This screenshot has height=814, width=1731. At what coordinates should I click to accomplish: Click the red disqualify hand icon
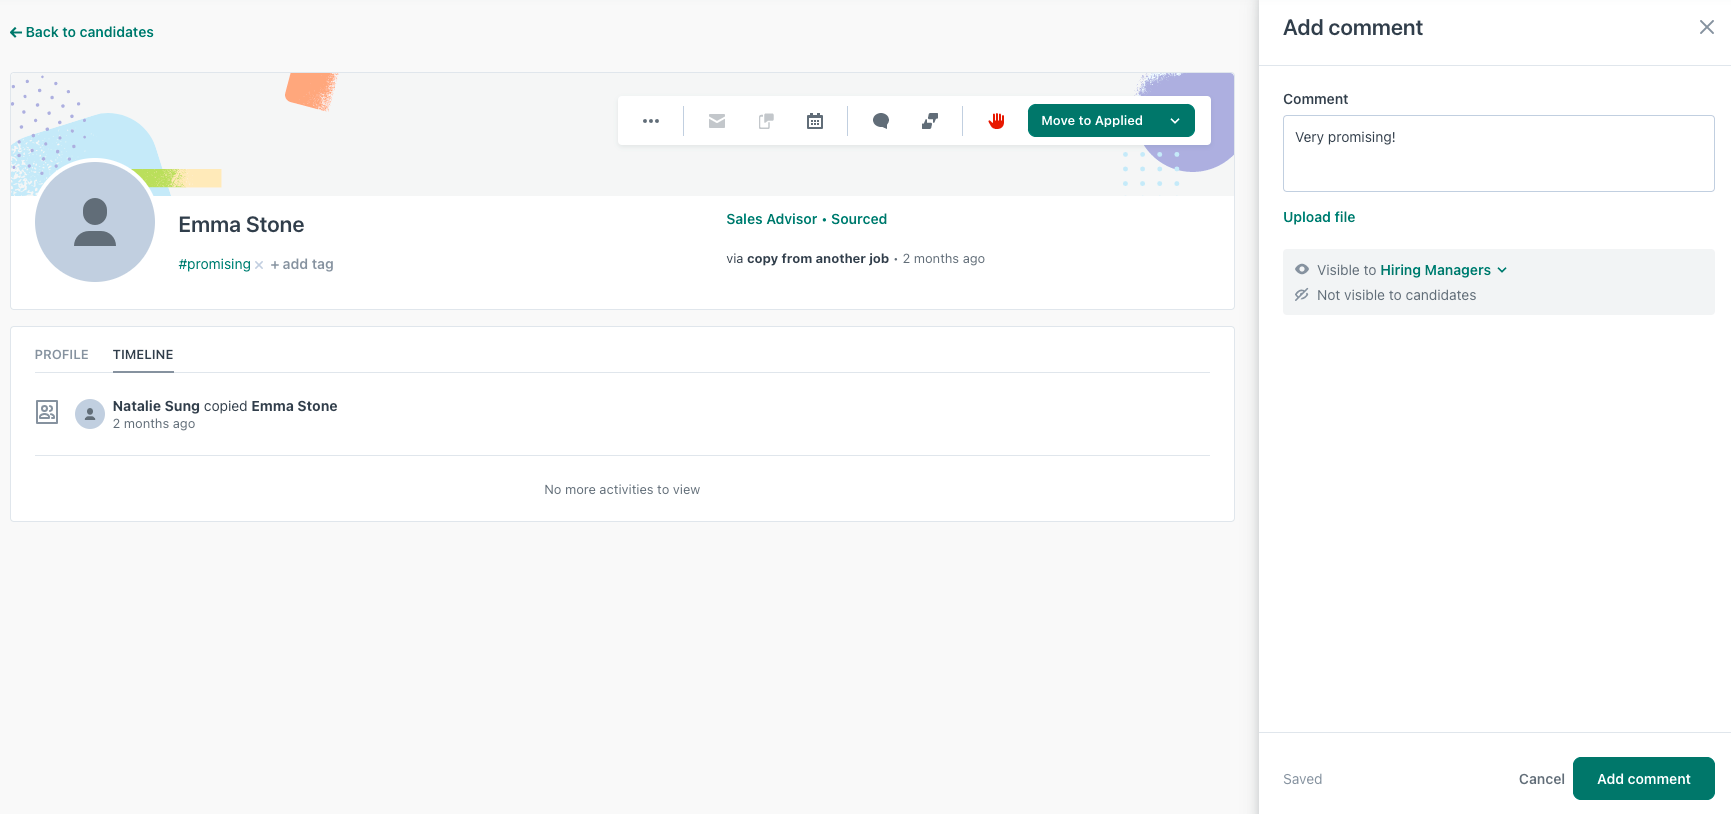(996, 121)
